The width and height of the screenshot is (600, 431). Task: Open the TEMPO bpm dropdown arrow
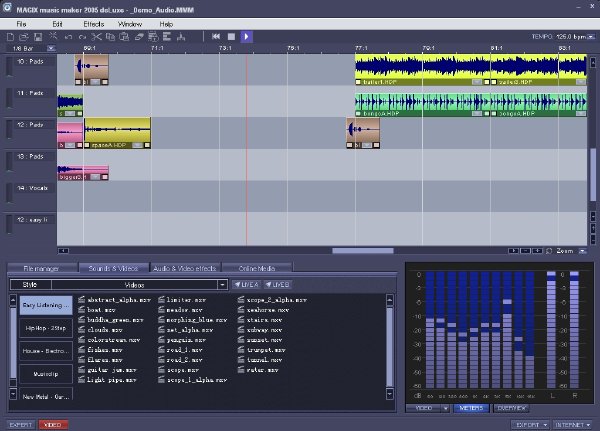coord(591,37)
